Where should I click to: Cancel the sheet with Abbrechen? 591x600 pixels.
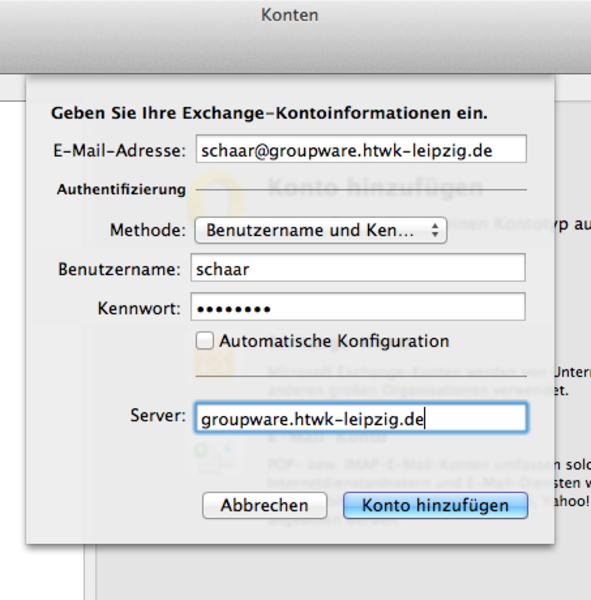pyautogui.click(x=264, y=505)
